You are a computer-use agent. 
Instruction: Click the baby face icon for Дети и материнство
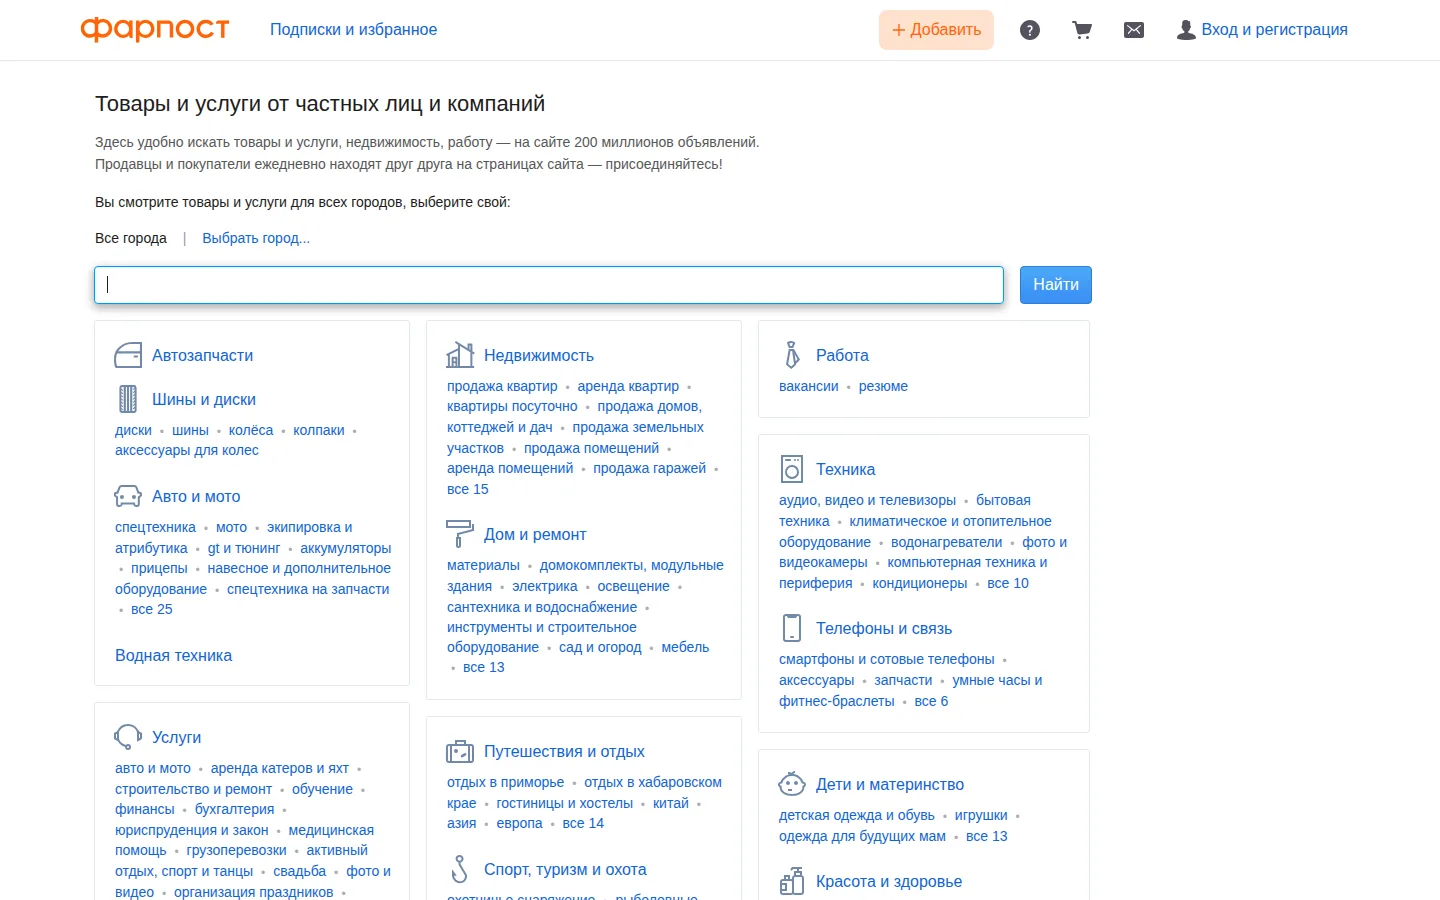coord(792,784)
